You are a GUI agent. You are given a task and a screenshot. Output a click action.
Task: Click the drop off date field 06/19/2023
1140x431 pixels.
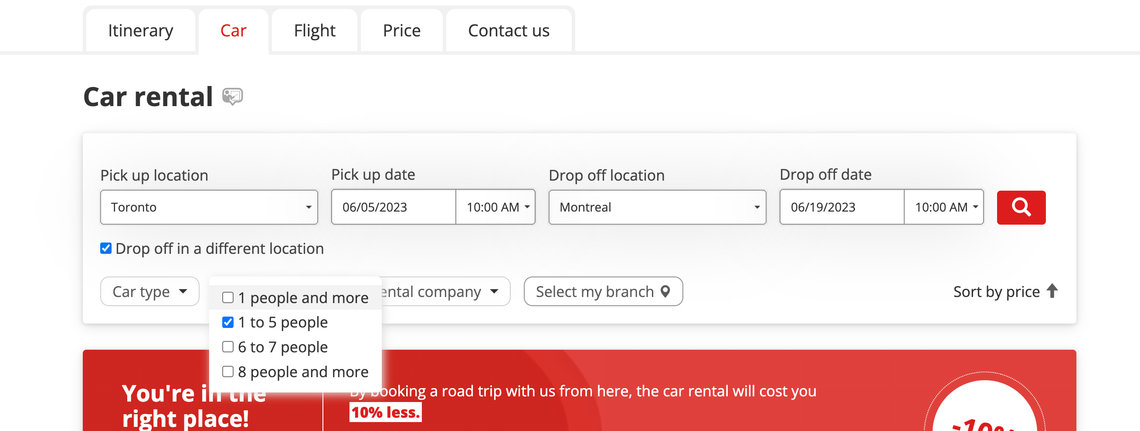842,207
